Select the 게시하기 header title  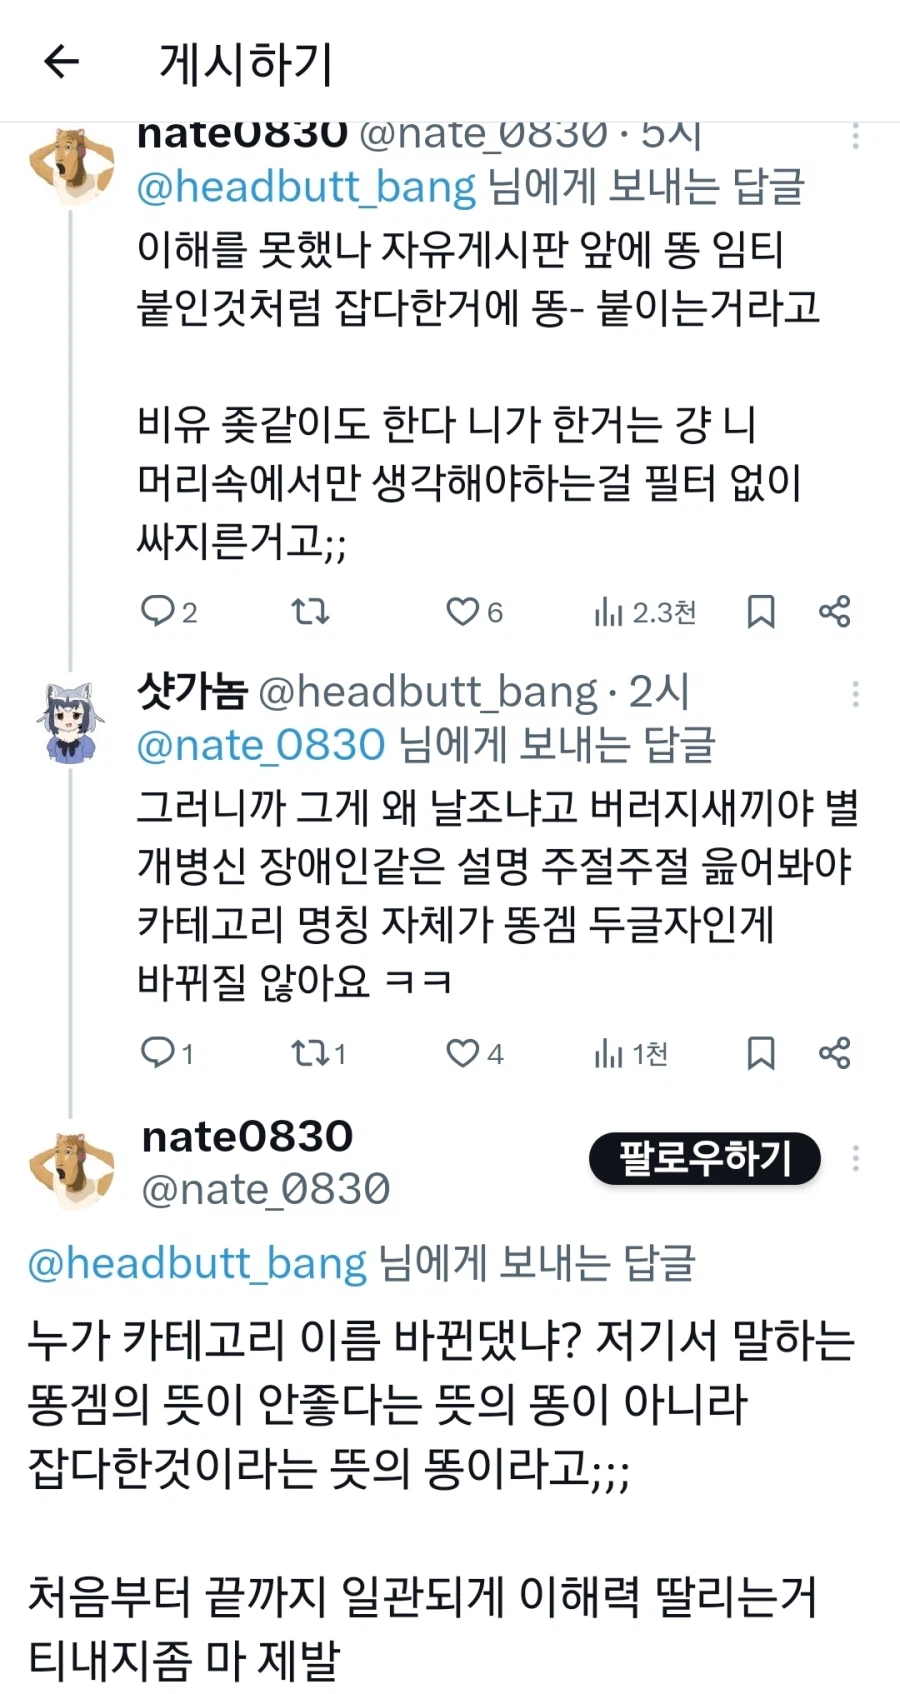click(x=245, y=62)
